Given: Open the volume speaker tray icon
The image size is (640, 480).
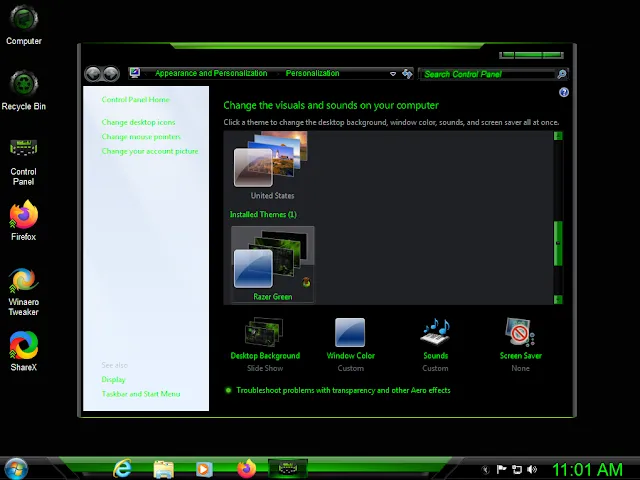Looking at the screenshot, I should 532,469.
